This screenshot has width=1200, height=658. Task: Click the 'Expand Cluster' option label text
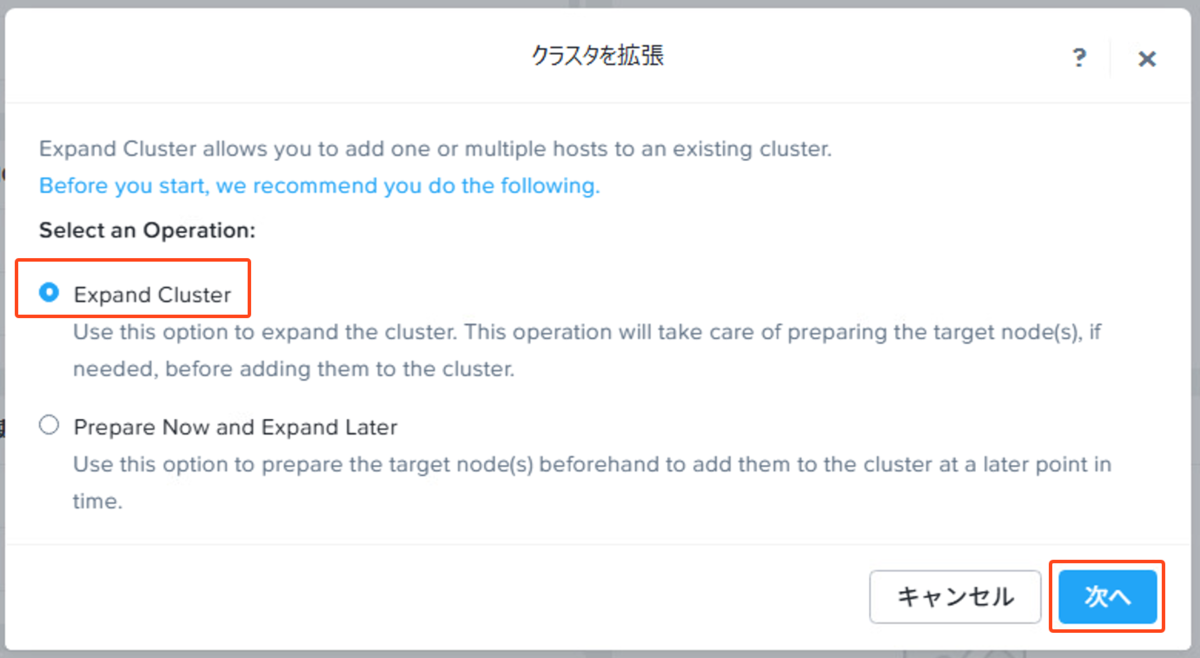tap(152, 295)
